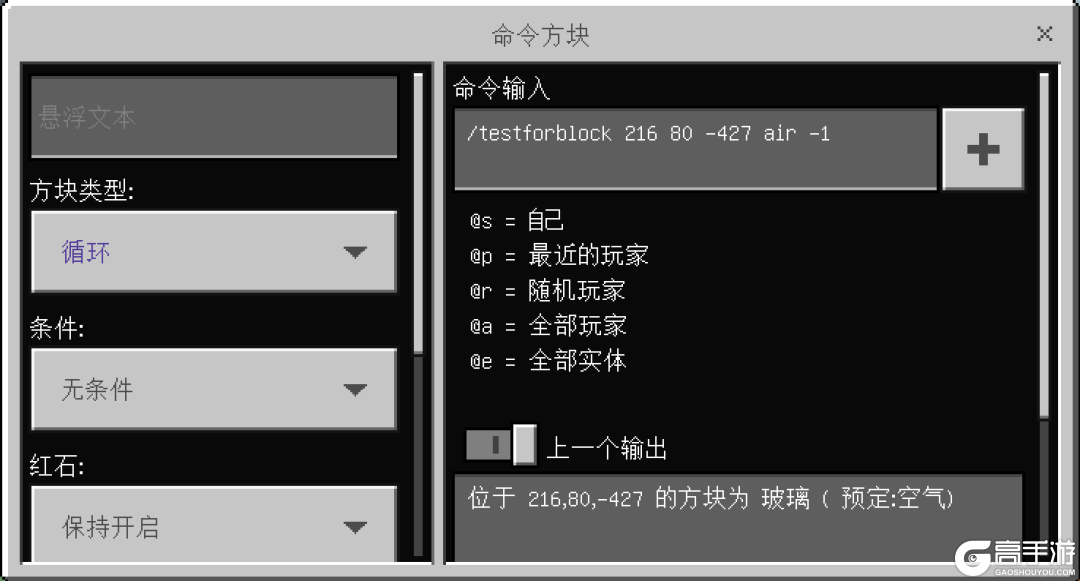Image resolution: width=1080 pixels, height=581 pixels.
Task: Click the @r = 随机玩家 selector hint
Action: tap(548, 290)
